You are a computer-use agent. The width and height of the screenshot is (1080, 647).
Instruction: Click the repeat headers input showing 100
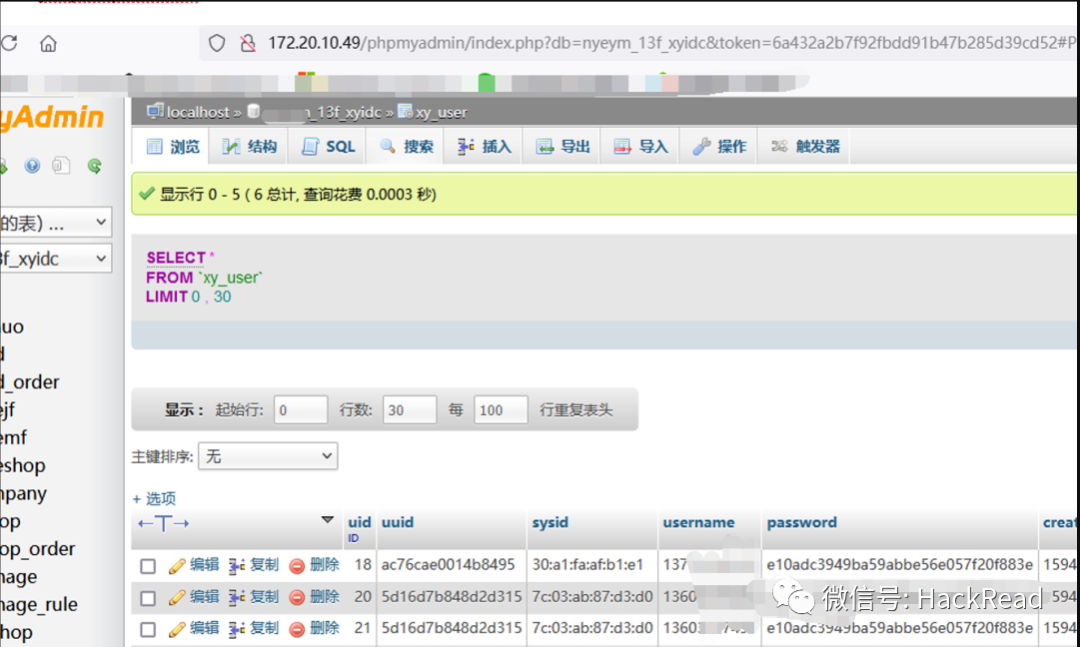[x=501, y=410]
